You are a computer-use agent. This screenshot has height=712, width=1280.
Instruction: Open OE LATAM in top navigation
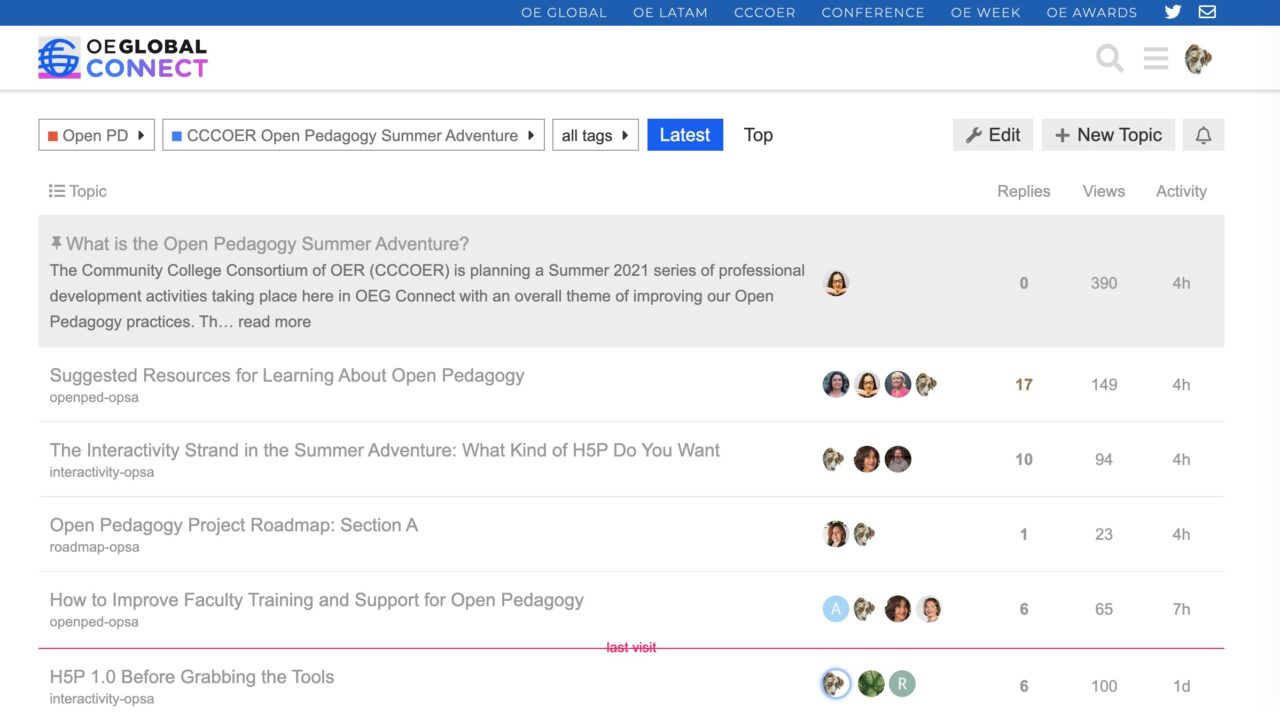click(x=670, y=13)
